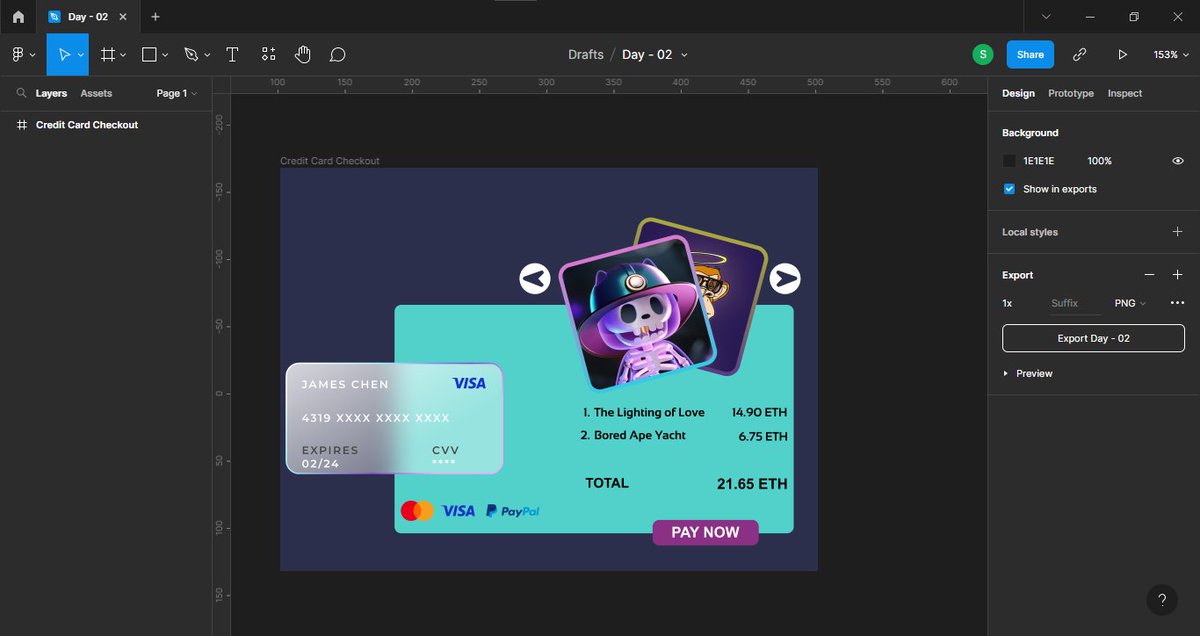
Task: Open the Page 1 dropdown
Action: coord(176,93)
